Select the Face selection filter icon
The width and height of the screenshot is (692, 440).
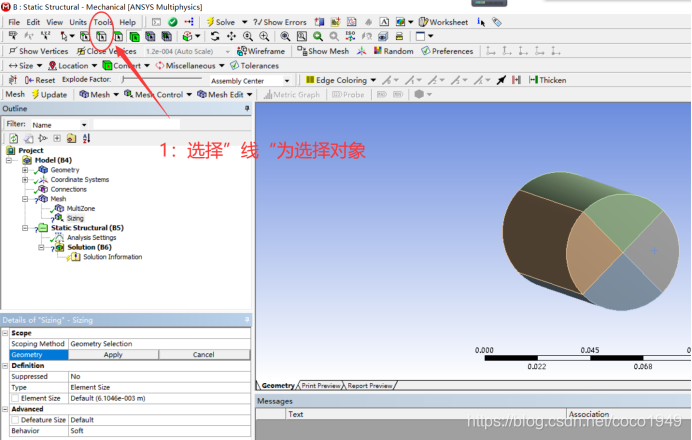118,36
